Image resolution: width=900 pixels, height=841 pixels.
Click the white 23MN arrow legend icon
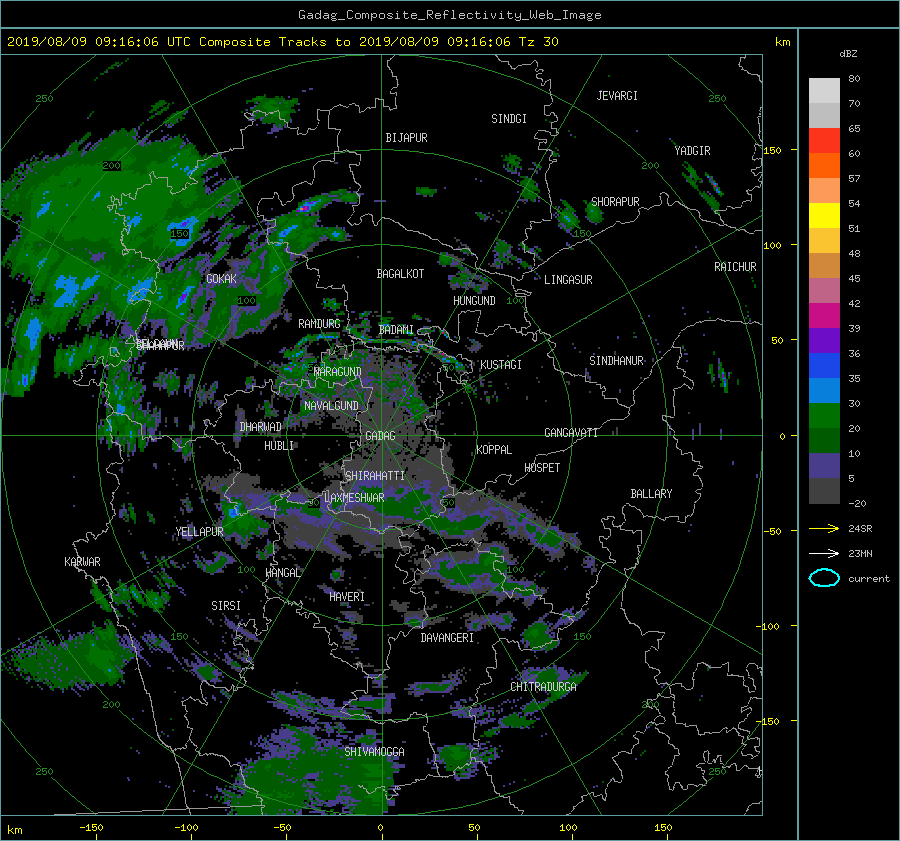[x=824, y=553]
